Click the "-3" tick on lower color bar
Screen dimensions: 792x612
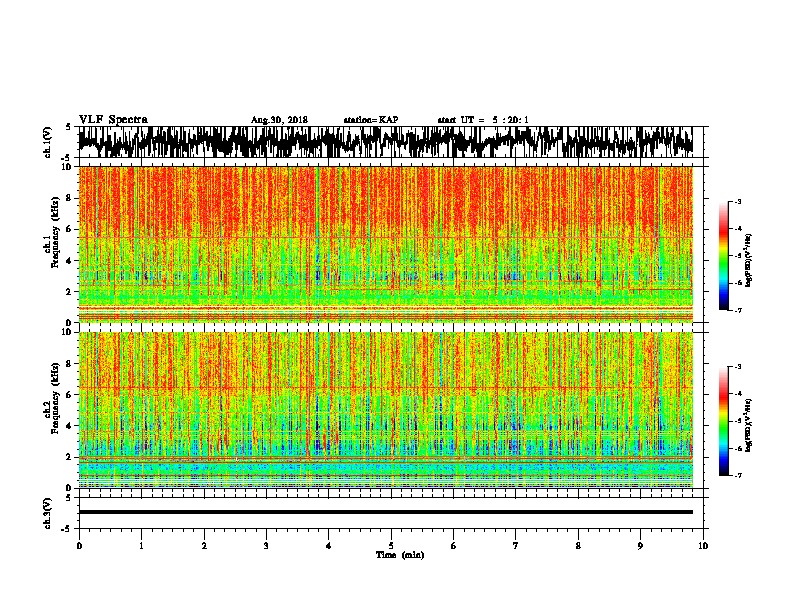point(738,367)
